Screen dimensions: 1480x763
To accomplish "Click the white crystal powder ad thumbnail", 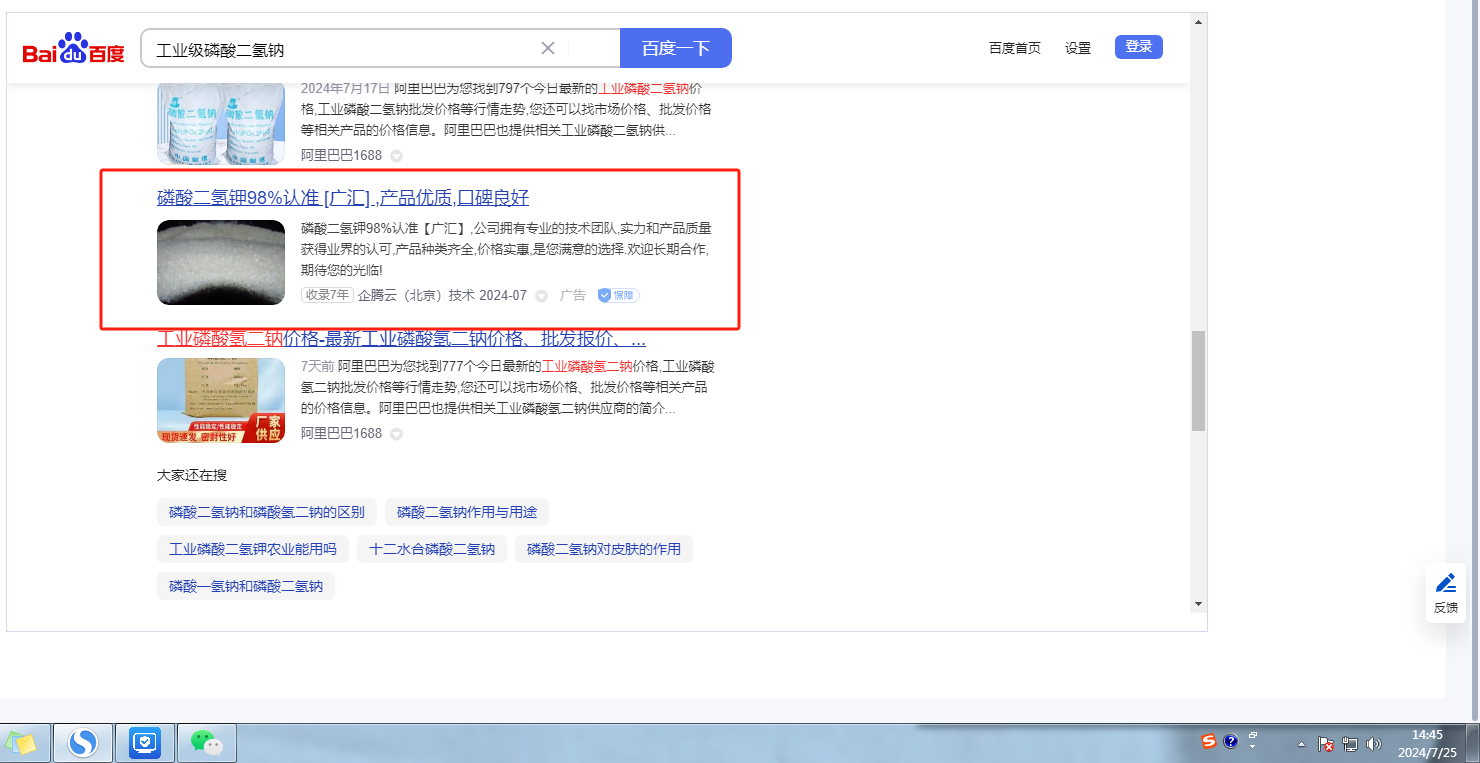I will pos(221,262).
